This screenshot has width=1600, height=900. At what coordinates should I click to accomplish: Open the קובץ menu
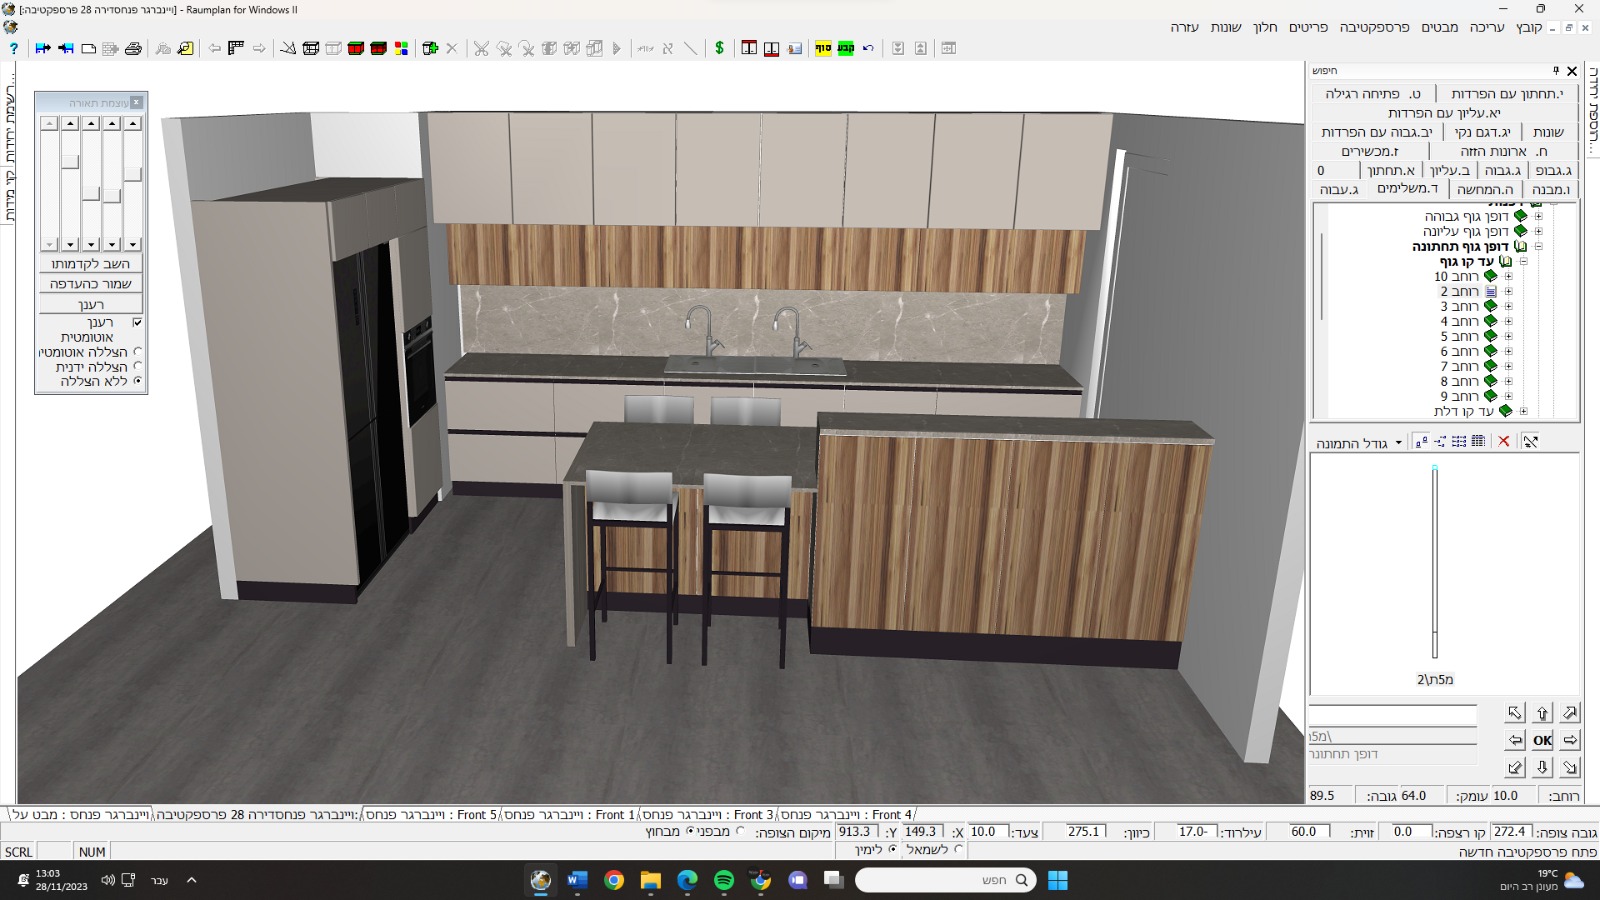(1529, 28)
